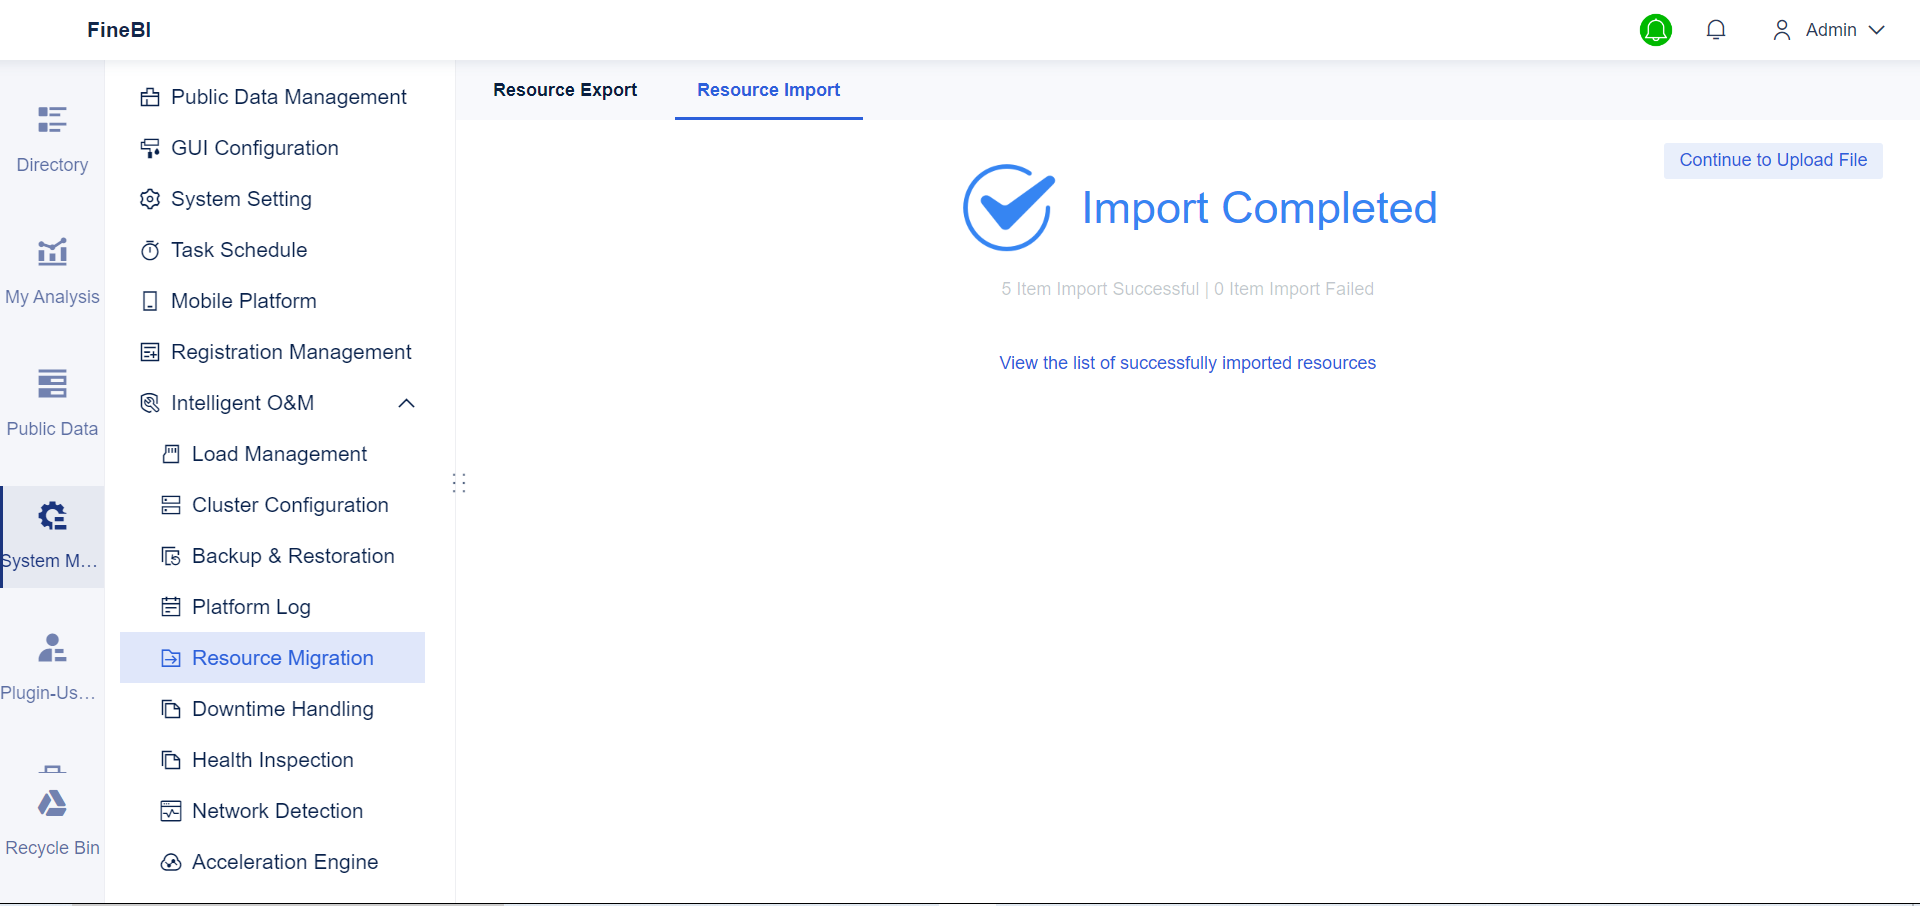Open the Public Data section
1920x906 pixels.
click(x=51, y=400)
